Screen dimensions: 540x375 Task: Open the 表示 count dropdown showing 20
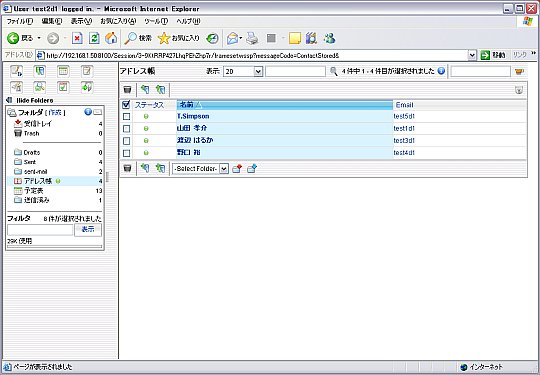tap(243, 71)
